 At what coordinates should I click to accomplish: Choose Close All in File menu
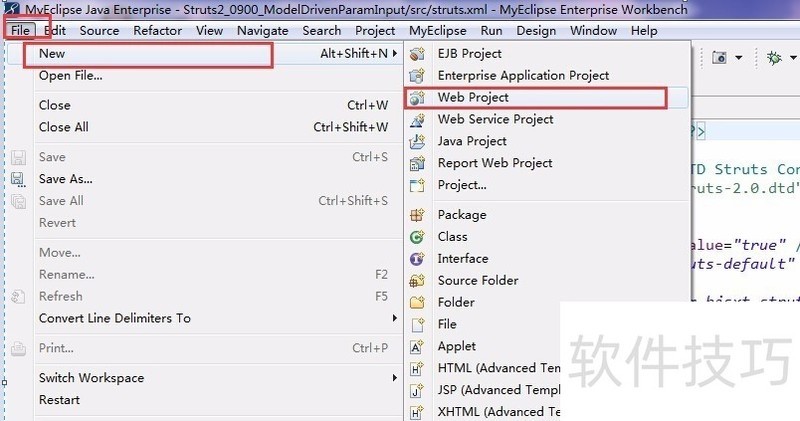[63, 127]
